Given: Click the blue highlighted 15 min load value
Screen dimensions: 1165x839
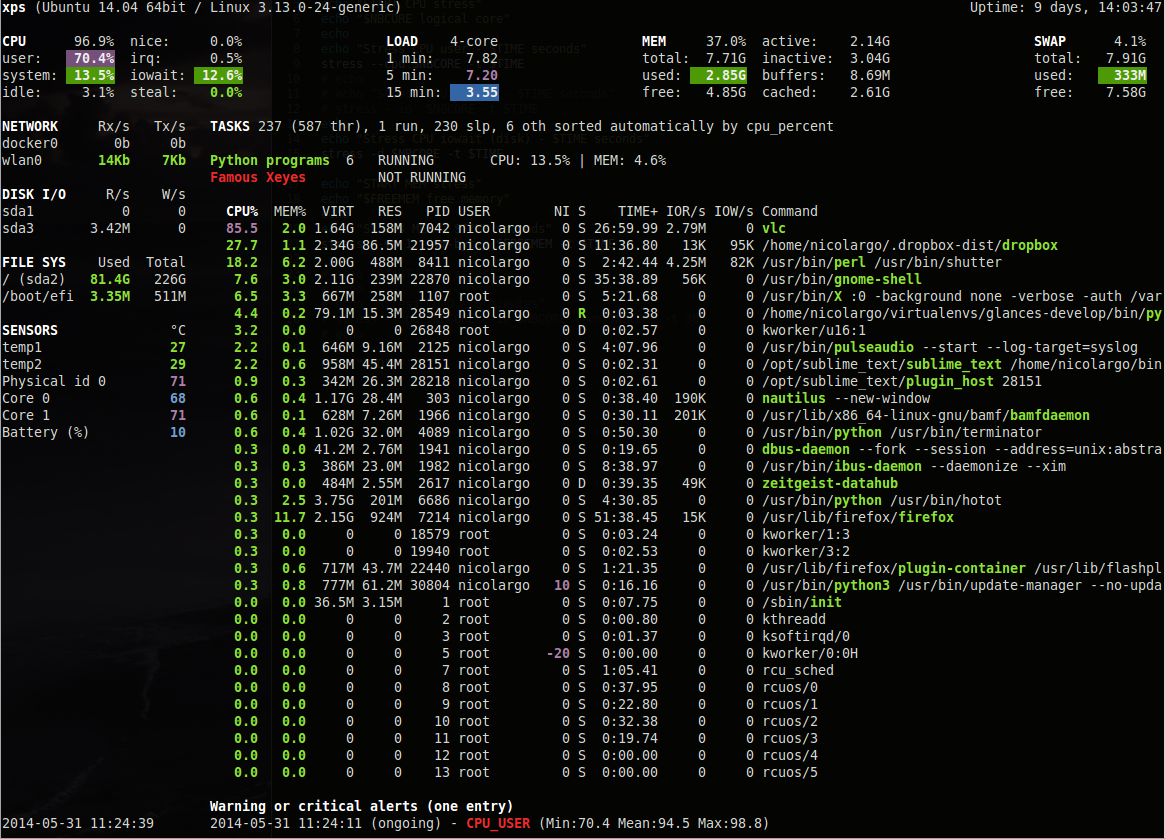Looking at the screenshot, I should click(x=474, y=92).
